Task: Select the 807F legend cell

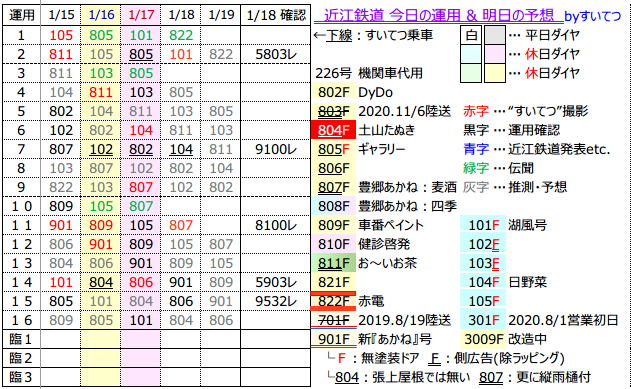Action: click(x=334, y=187)
